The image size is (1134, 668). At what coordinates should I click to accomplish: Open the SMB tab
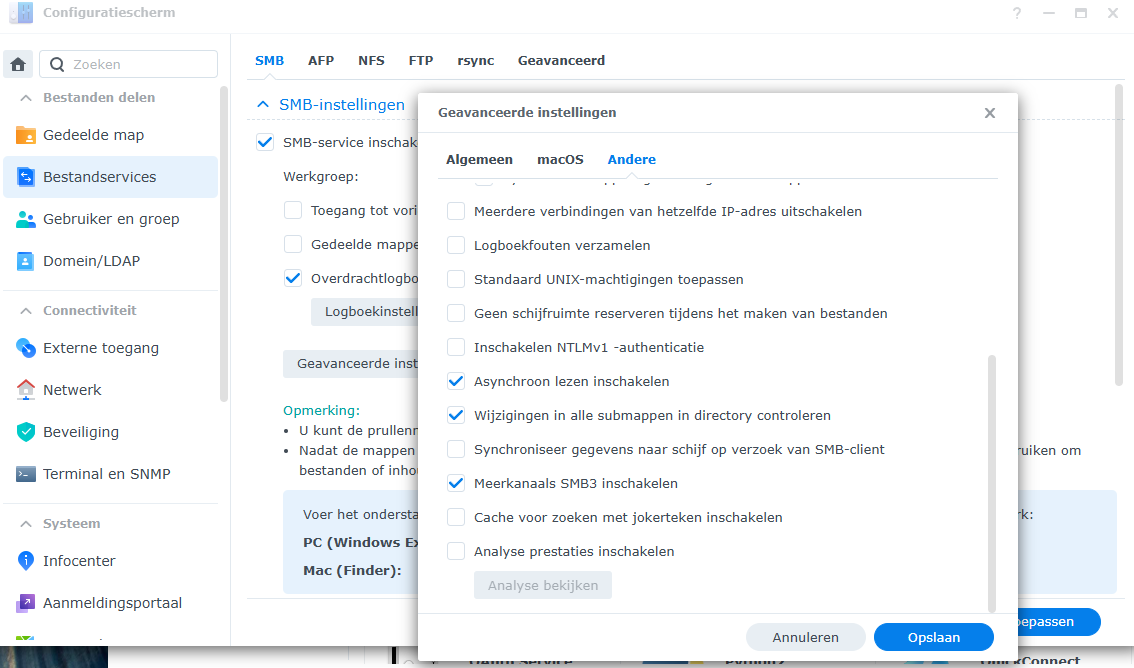pos(269,61)
